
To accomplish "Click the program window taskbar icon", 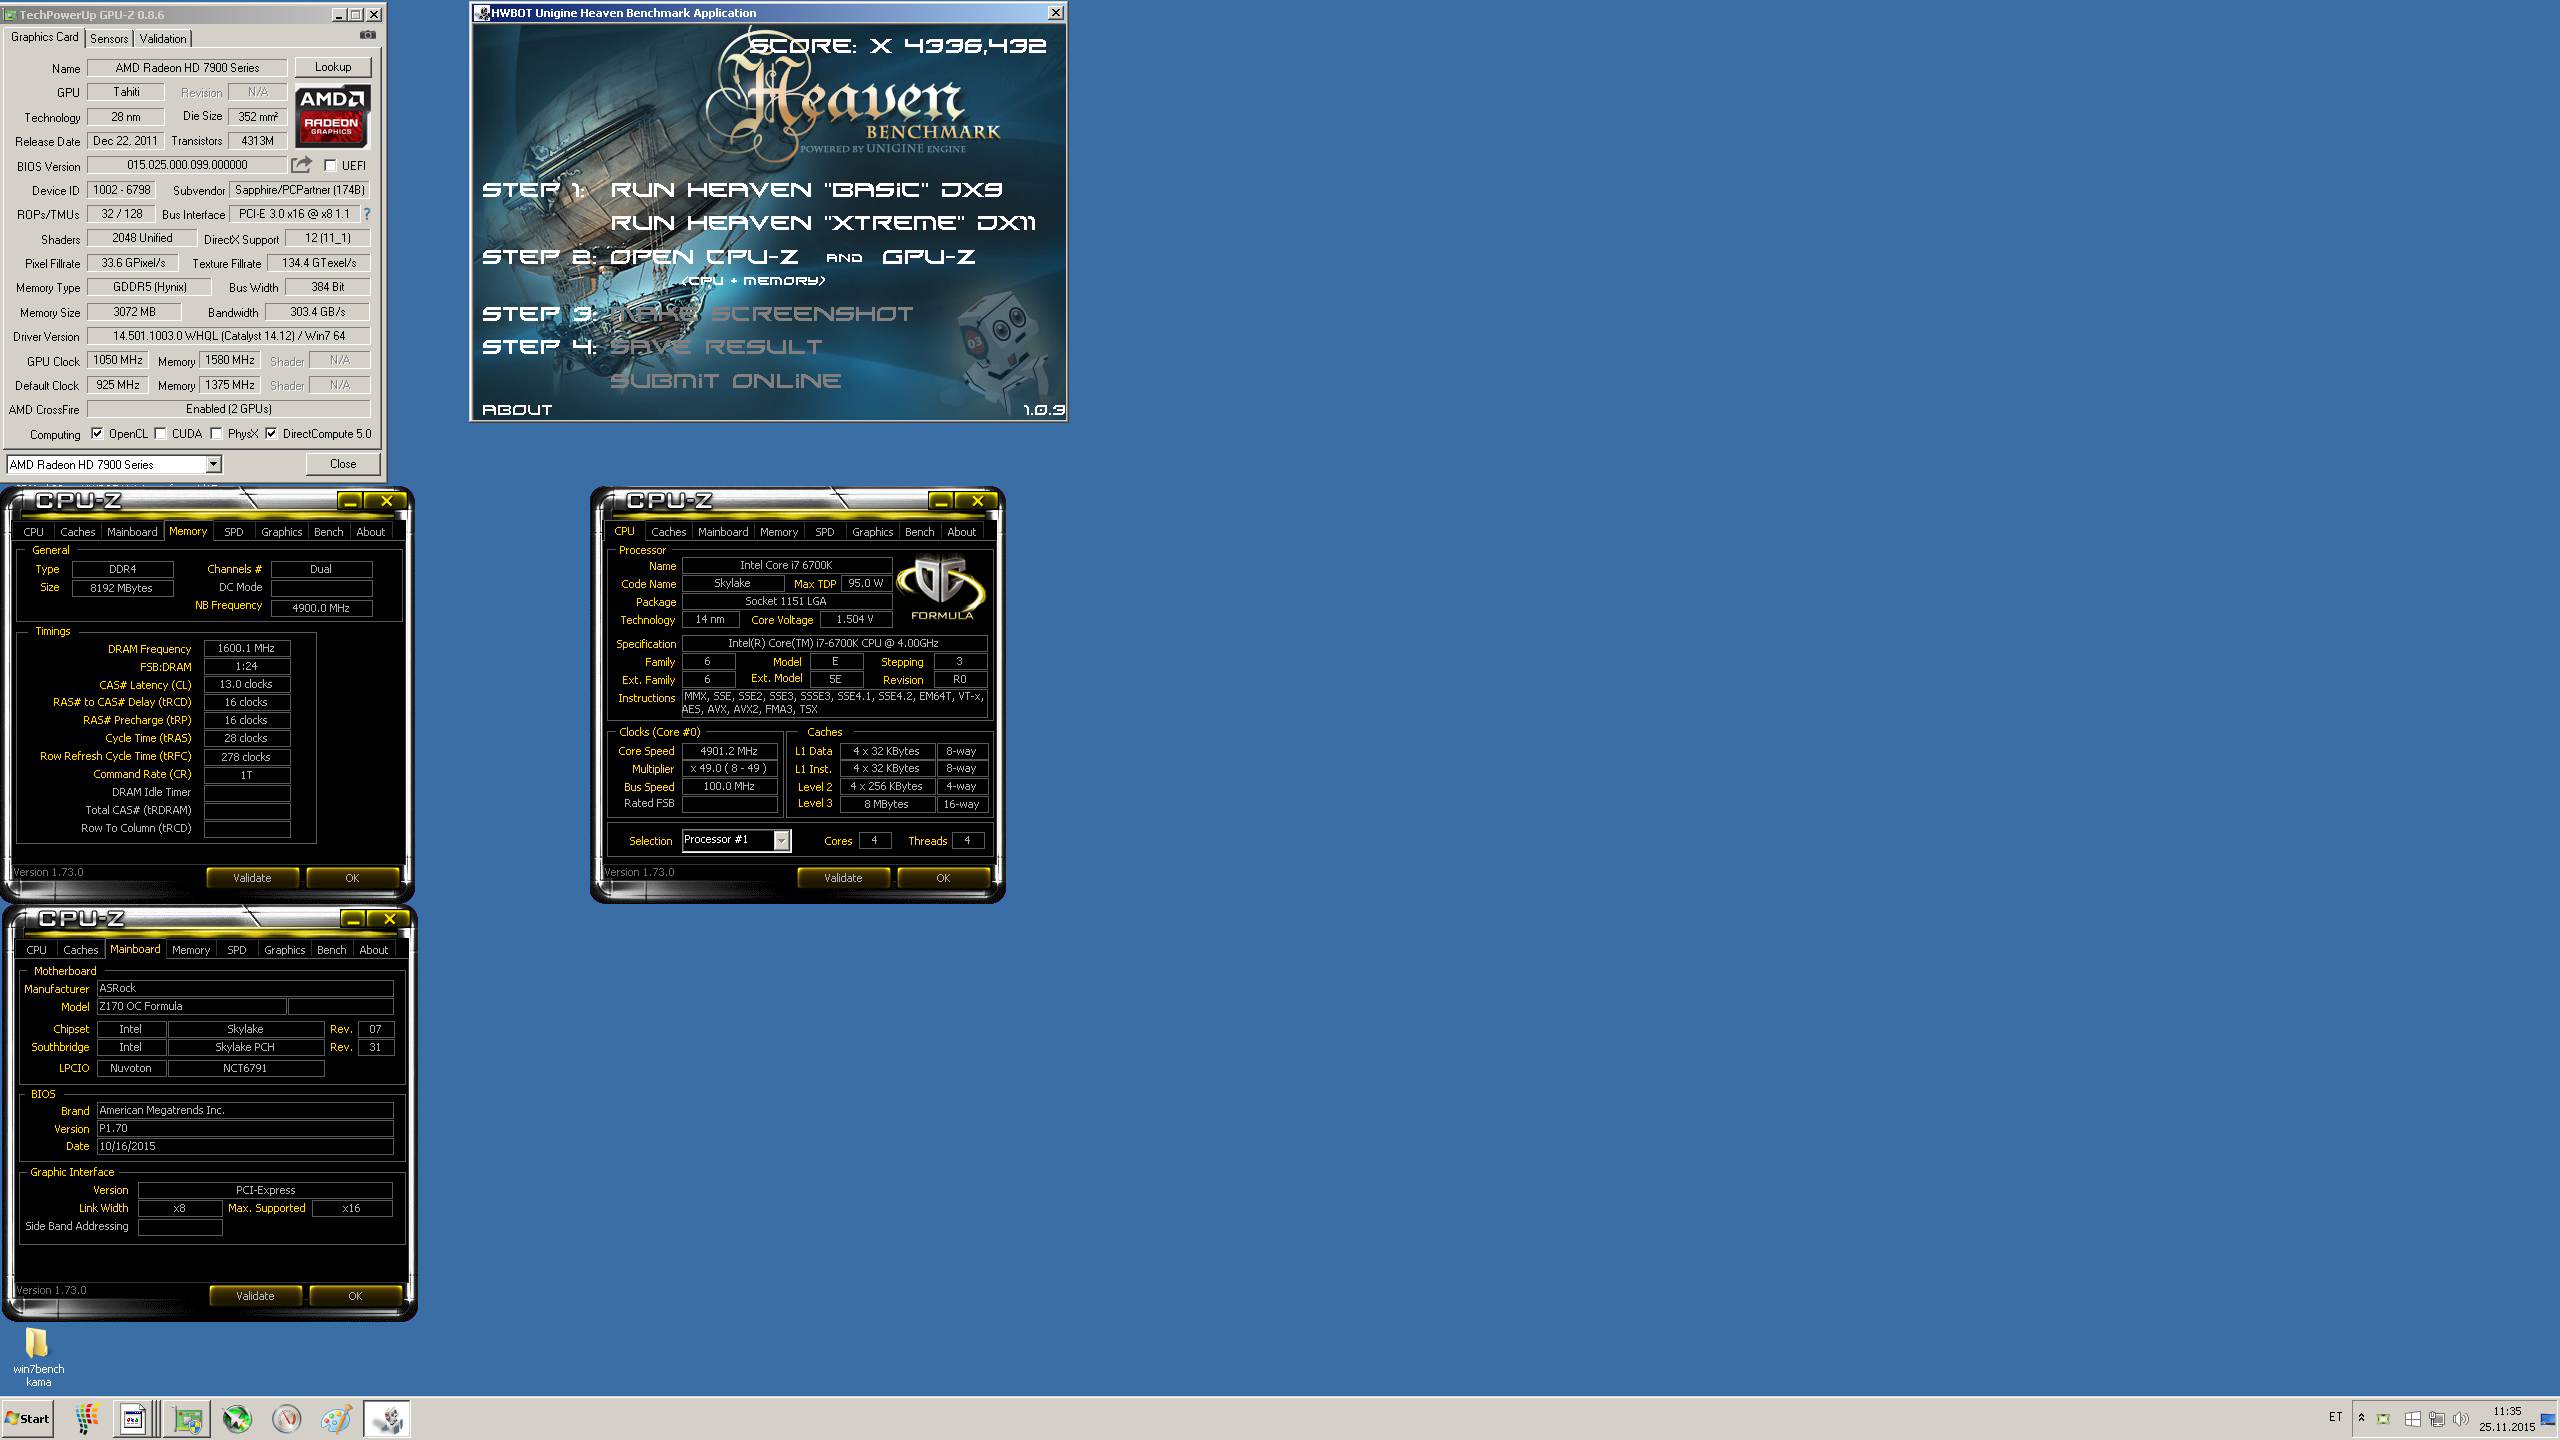I will pos(134,1418).
